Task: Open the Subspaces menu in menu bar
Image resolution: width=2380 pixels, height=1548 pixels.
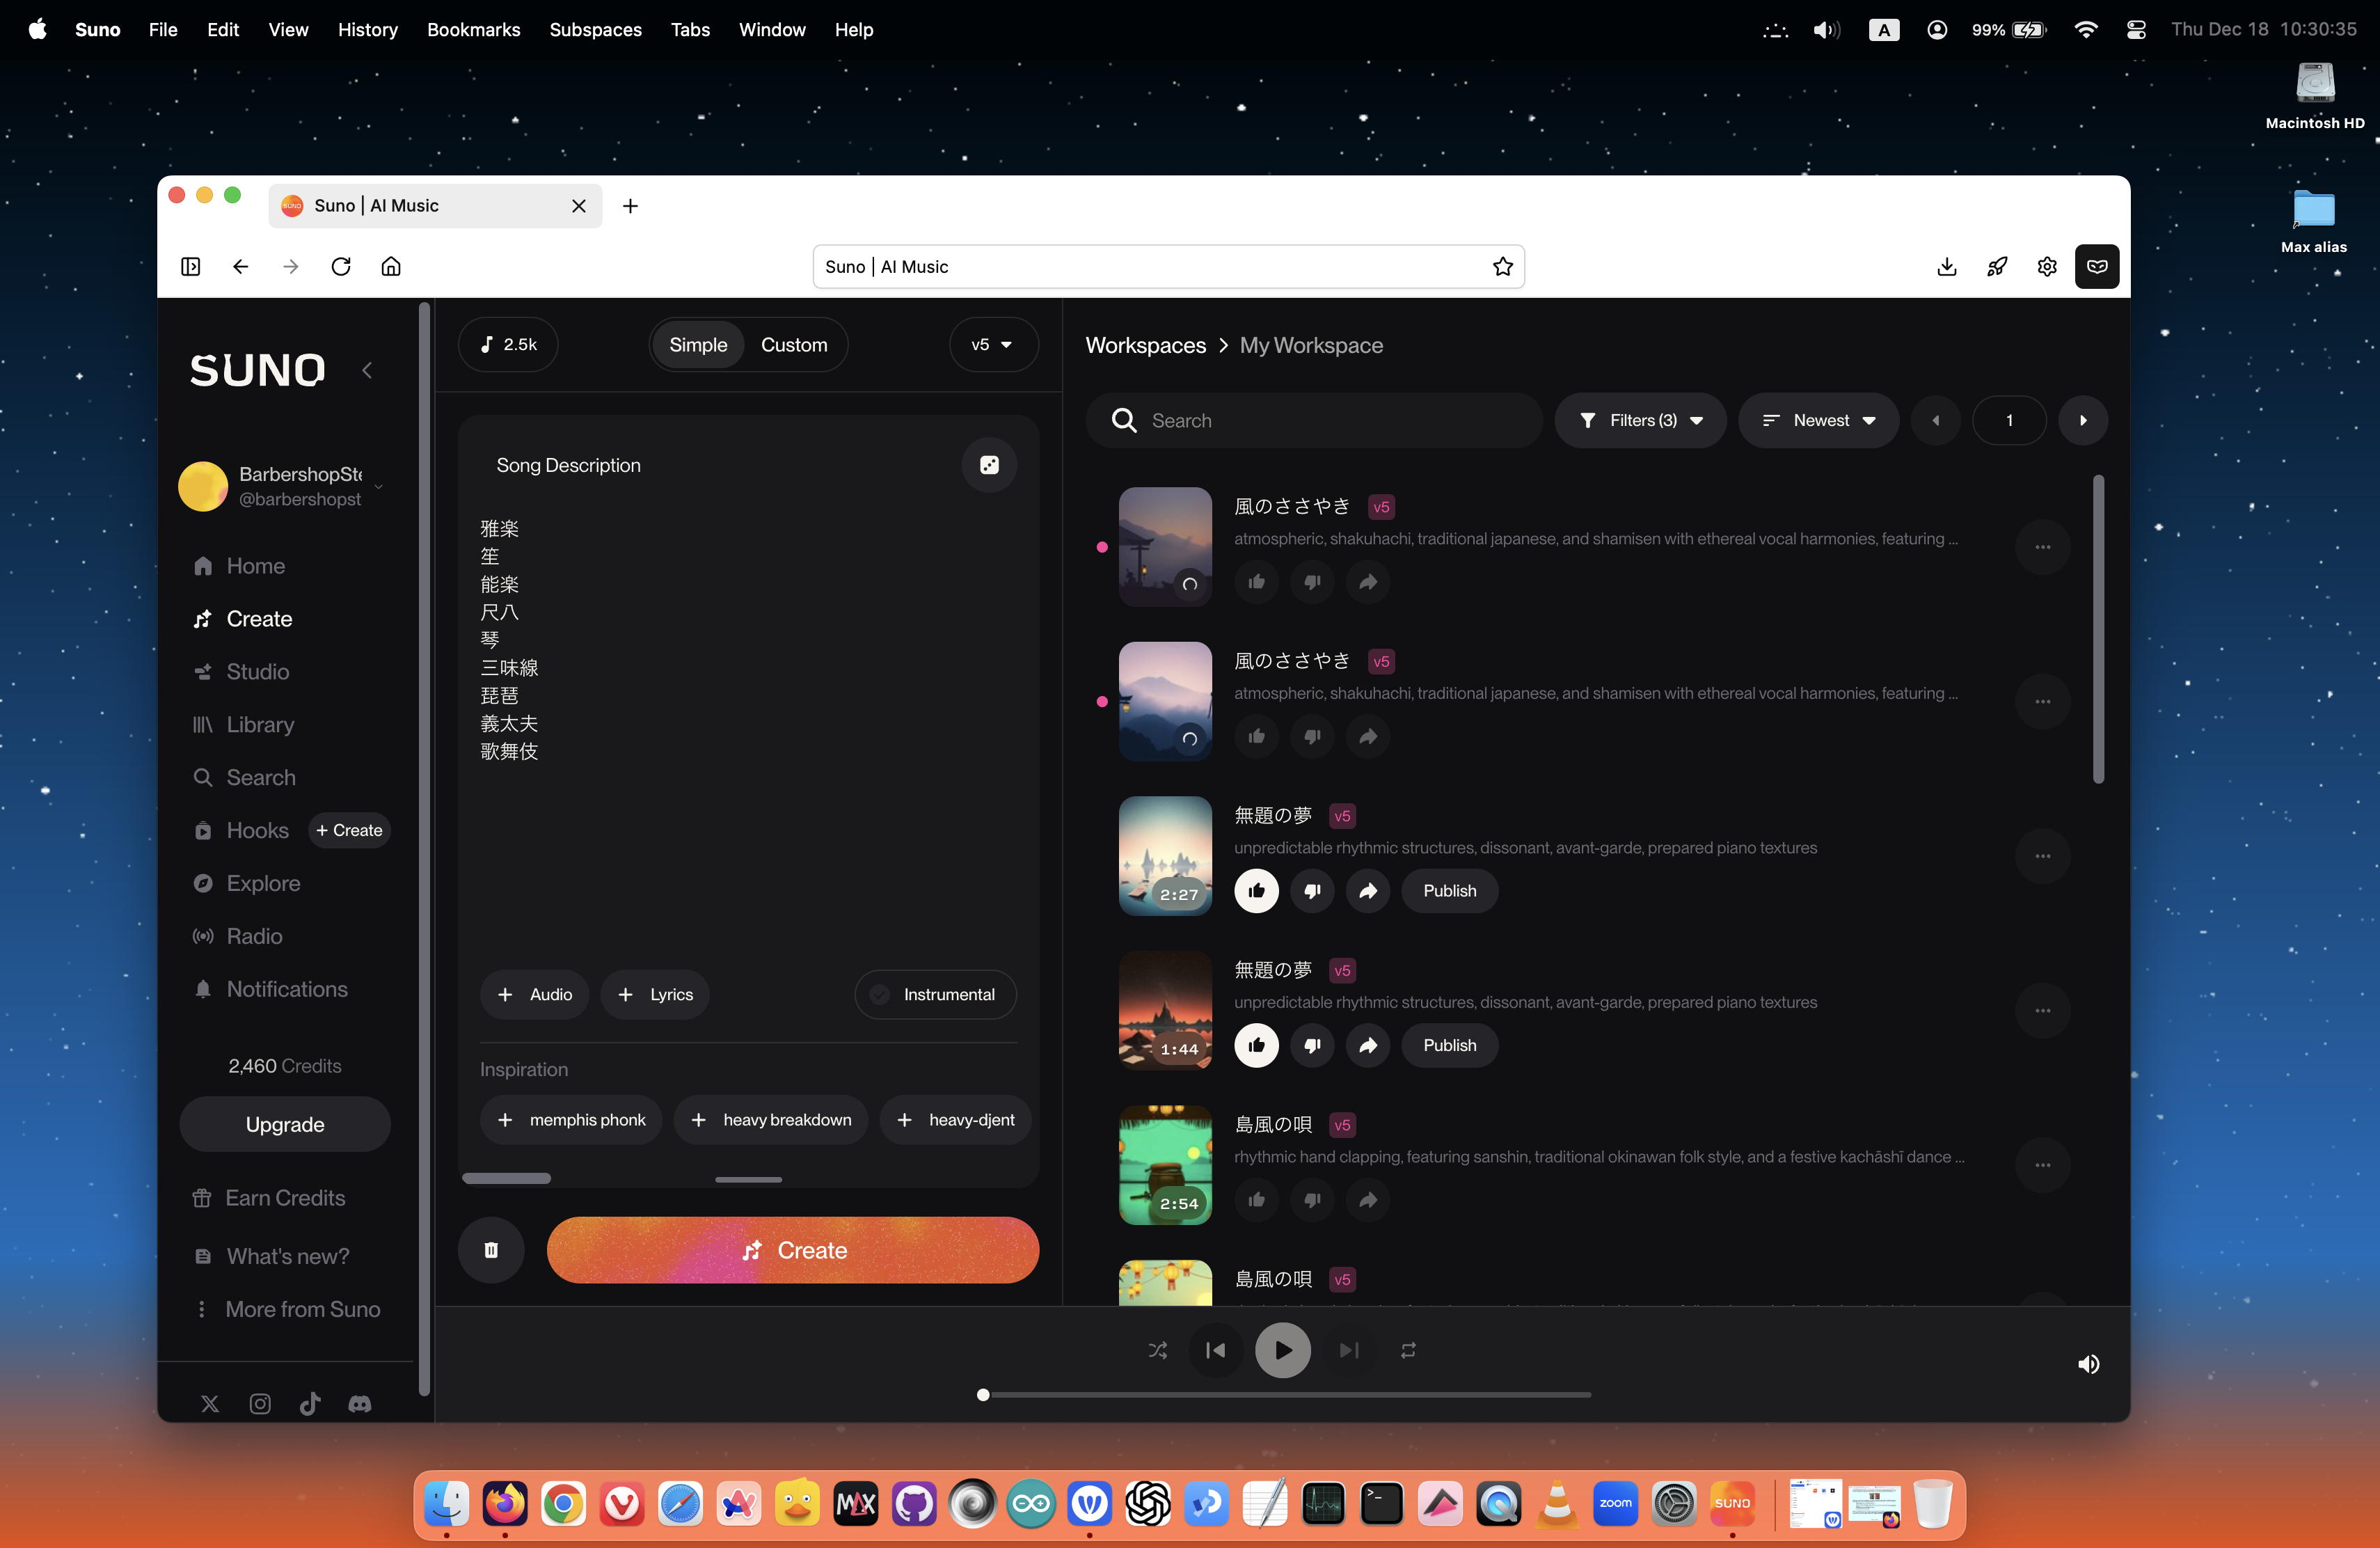Action: point(595,30)
